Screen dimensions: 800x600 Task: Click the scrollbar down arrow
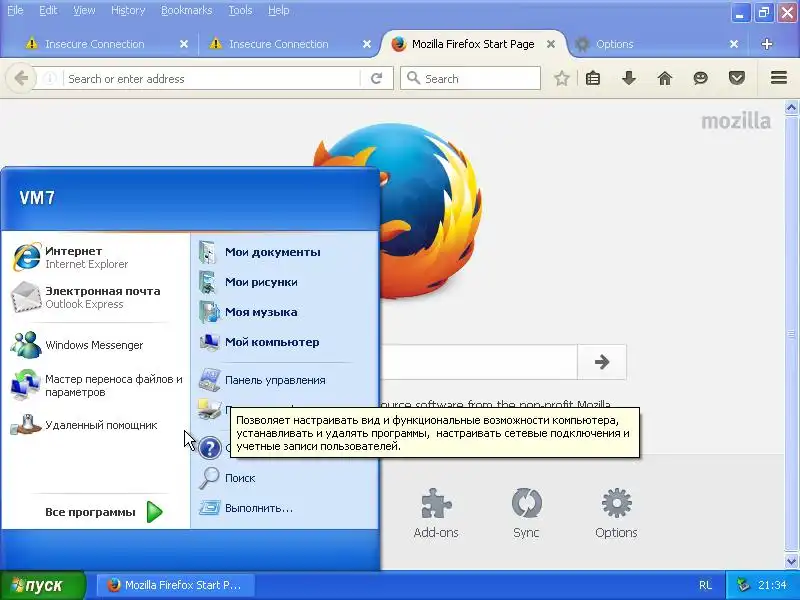(791, 561)
